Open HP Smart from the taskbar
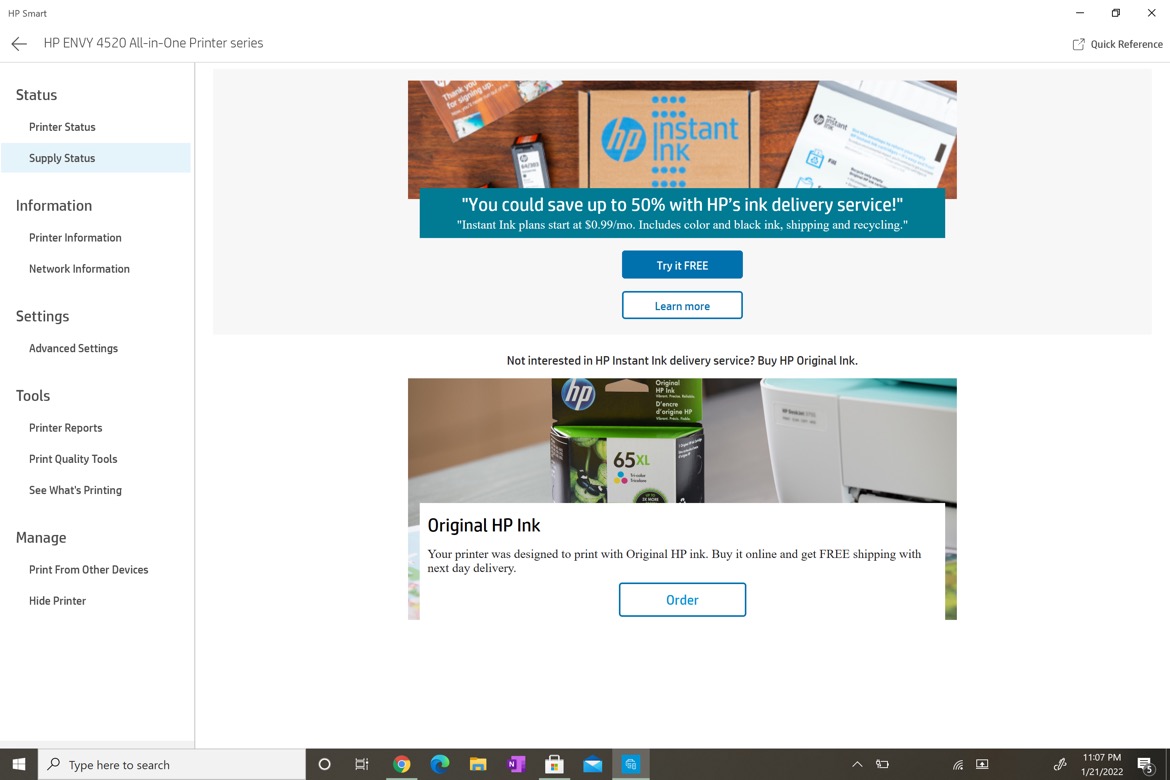 (630, 764)
